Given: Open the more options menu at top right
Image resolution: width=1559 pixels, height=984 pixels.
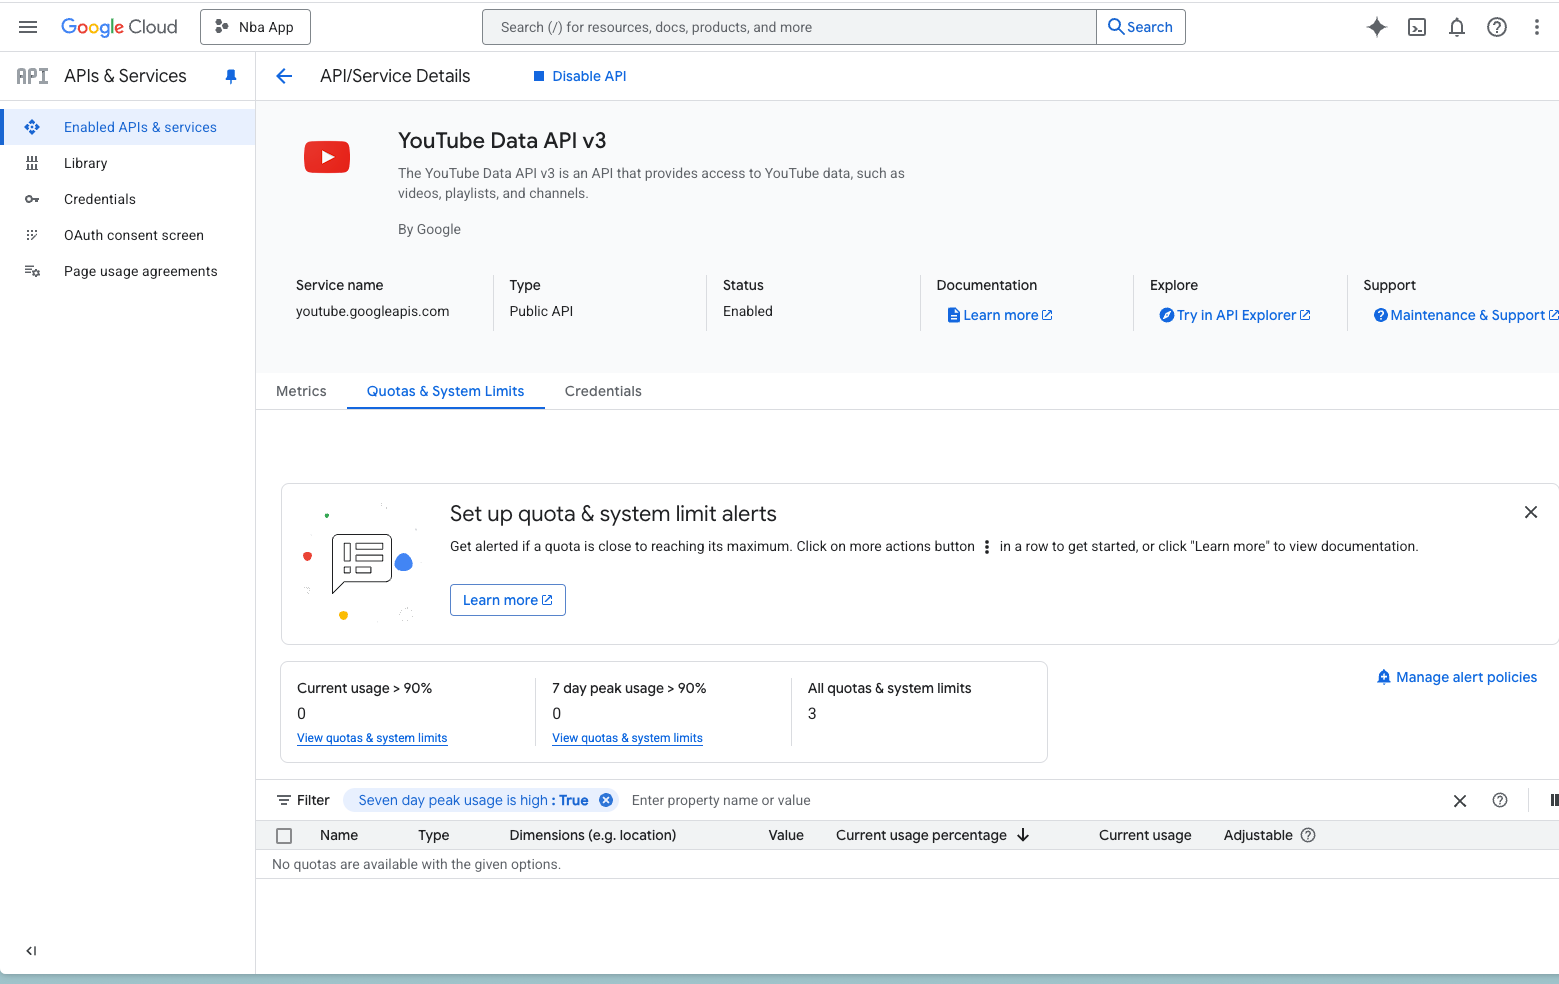Looking at the screenshot, I should 1537,27.
